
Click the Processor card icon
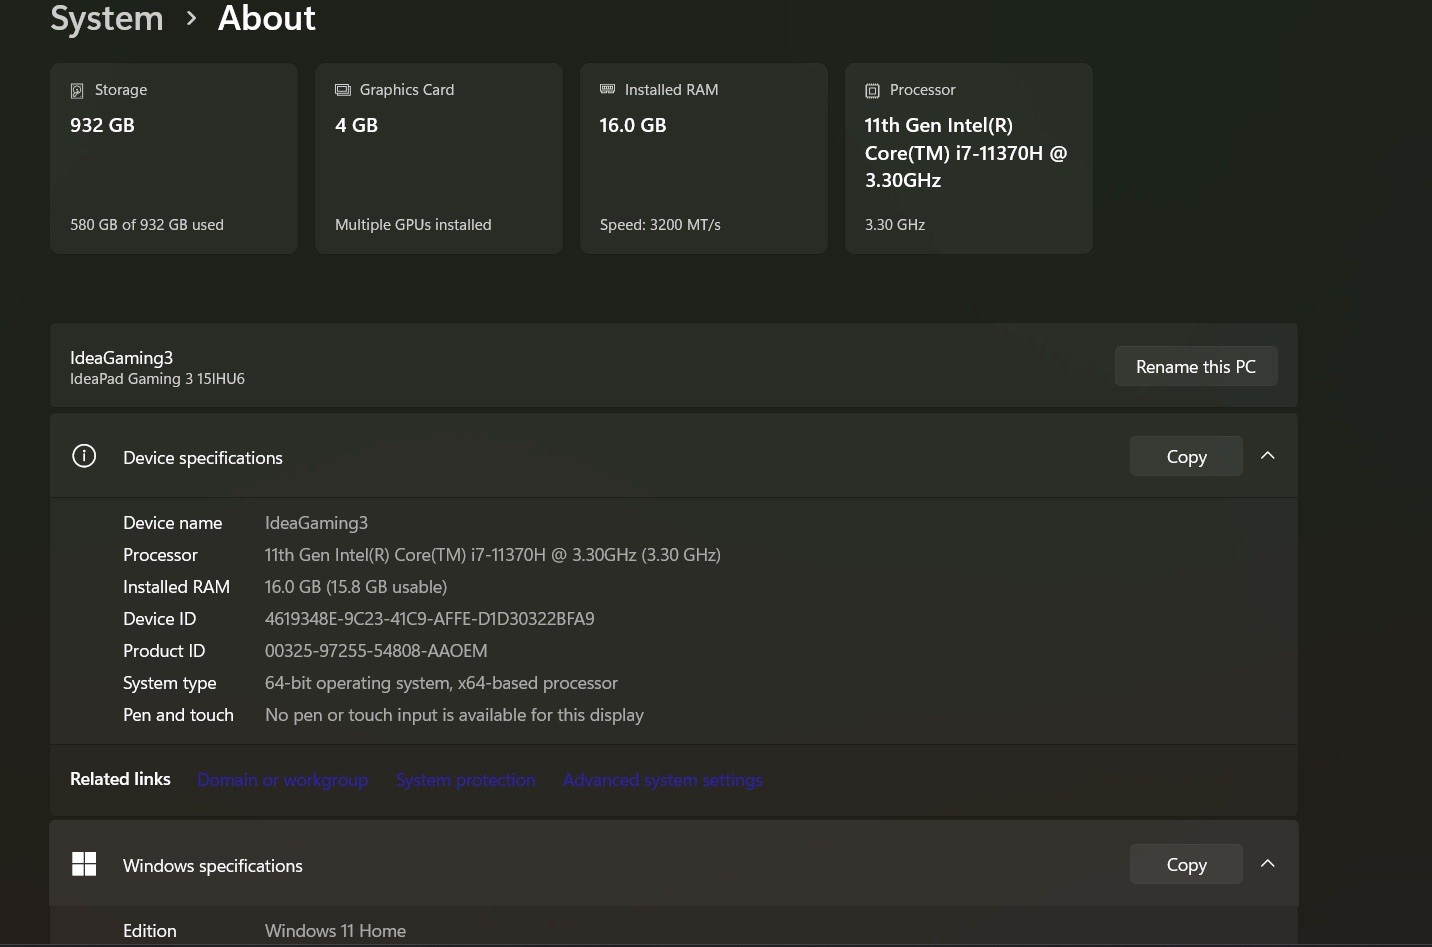point(872,90)
